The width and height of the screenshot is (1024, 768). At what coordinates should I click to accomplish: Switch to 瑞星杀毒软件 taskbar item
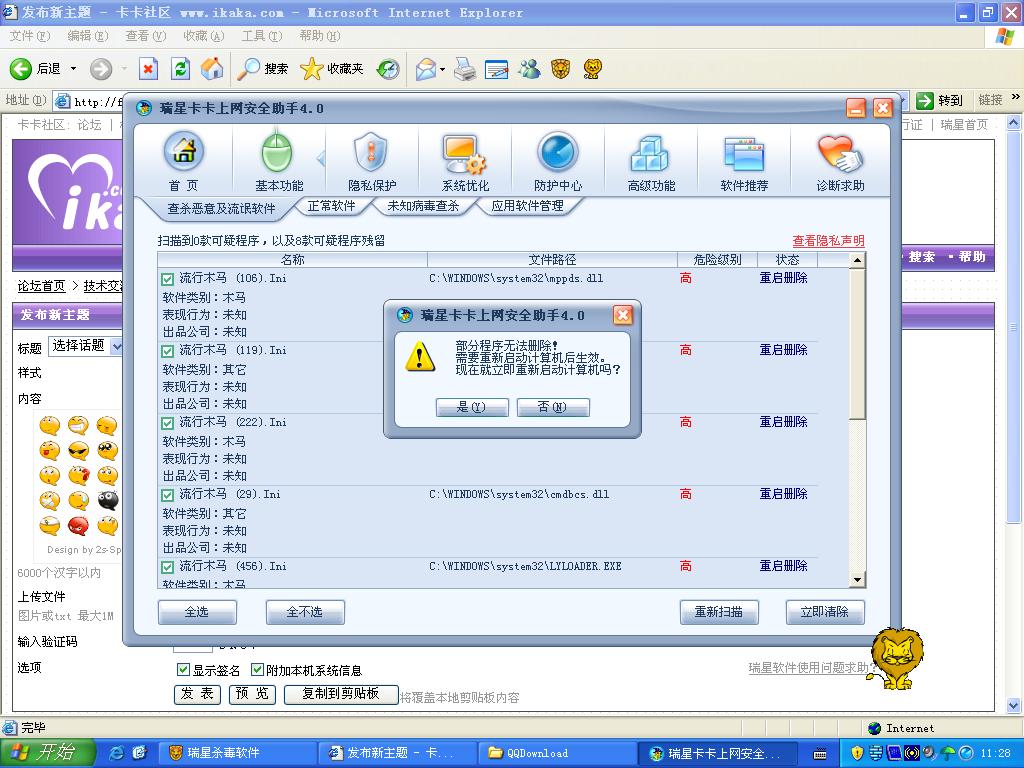click(238, 753)
